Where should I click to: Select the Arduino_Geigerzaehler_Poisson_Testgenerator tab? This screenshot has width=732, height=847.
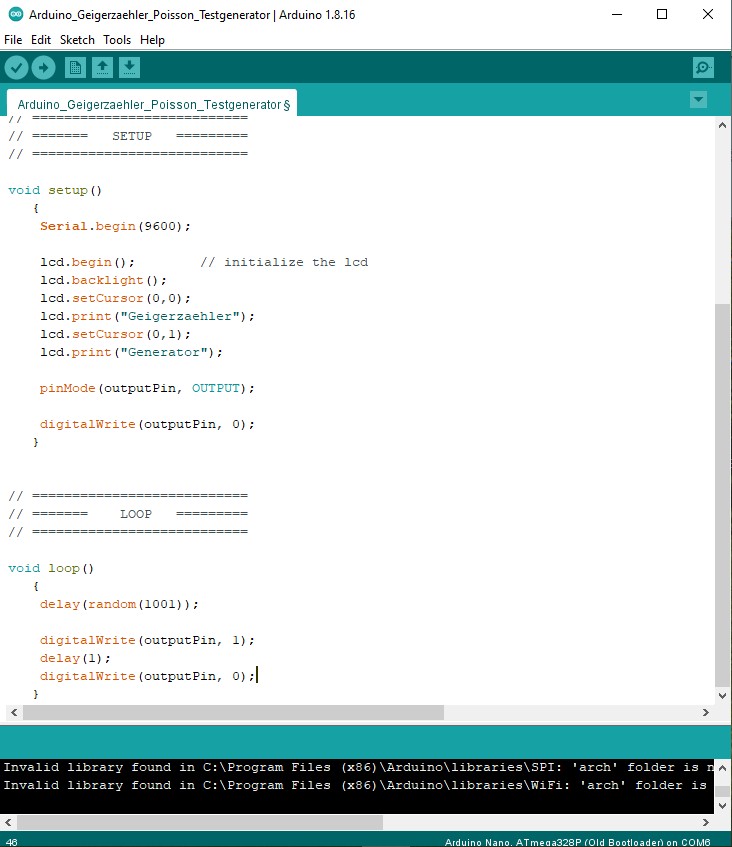[152, 104]
